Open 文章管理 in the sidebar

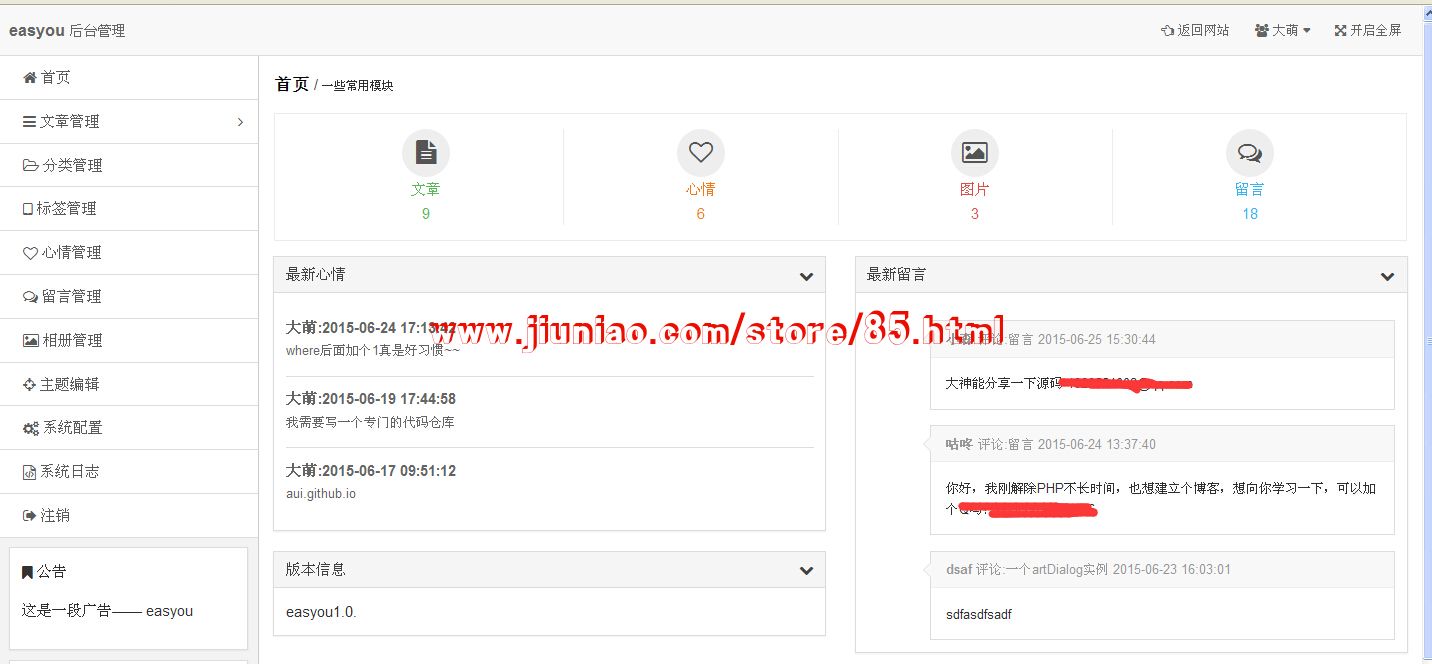[129, 122]
